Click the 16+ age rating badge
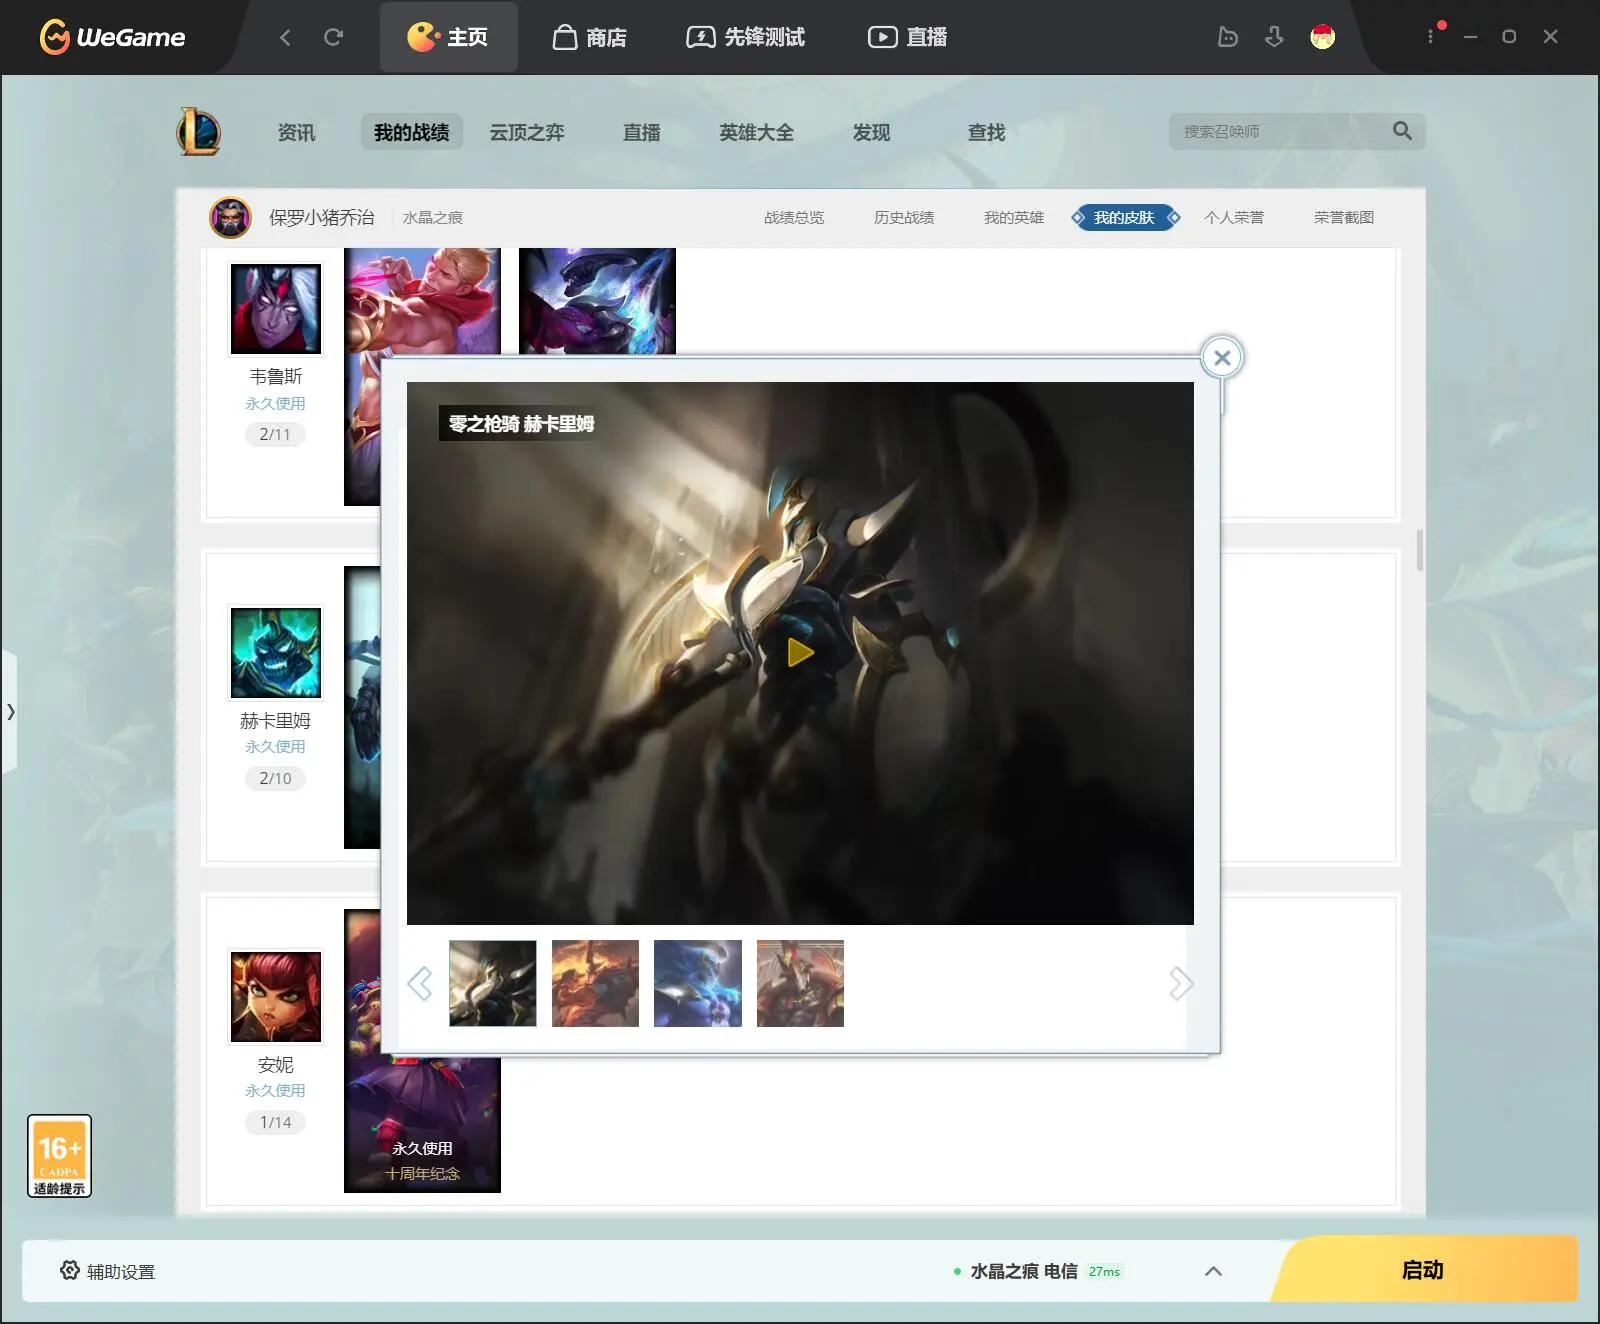Screen dimensions: 1600x1324 pyautogui.click(x=59, y=1156)
